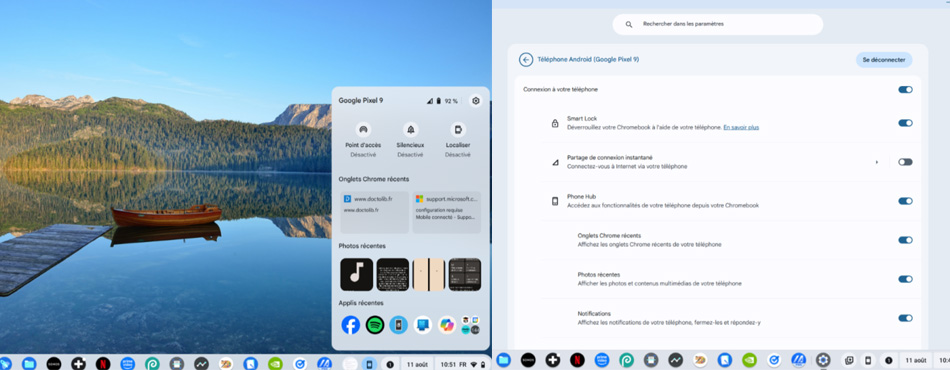This screenshot has height=370, width=950.
Task: Click the Phone Hub shelf icon
Action: 368,364
